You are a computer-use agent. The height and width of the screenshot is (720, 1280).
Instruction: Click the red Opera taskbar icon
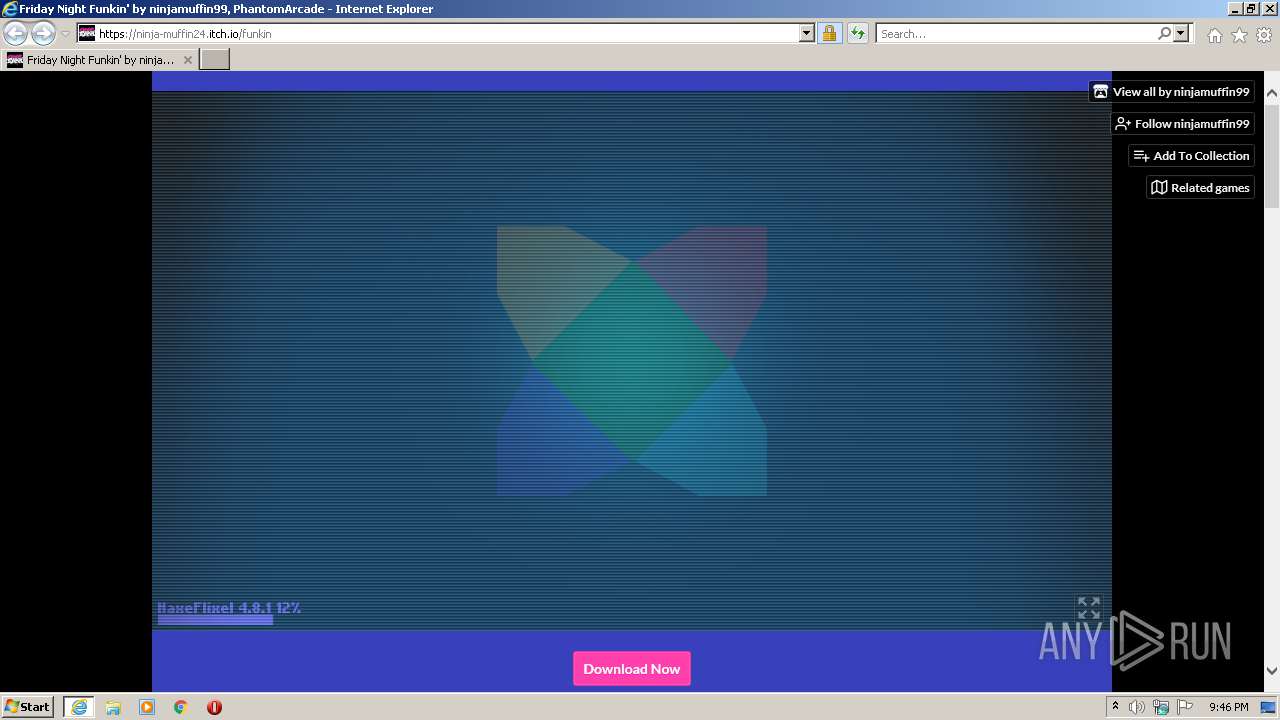pyautogui.click(x=214, y=707)
